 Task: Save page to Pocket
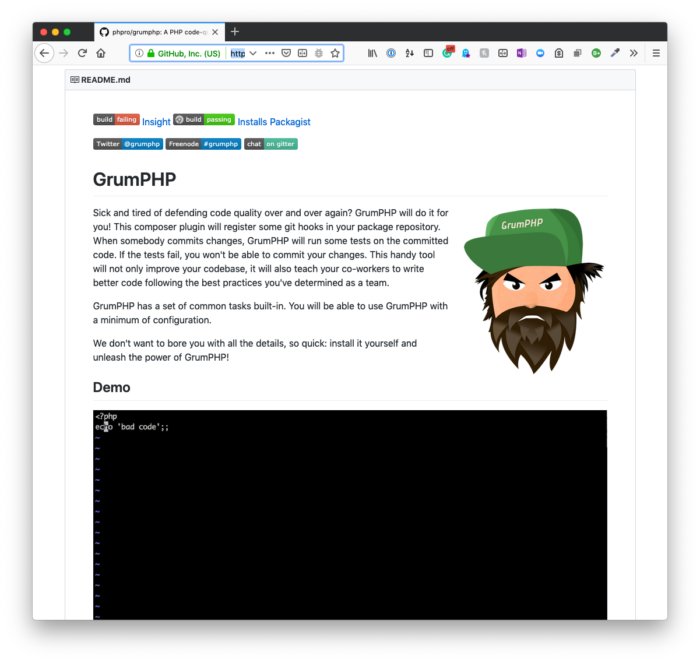coord(286,53)
